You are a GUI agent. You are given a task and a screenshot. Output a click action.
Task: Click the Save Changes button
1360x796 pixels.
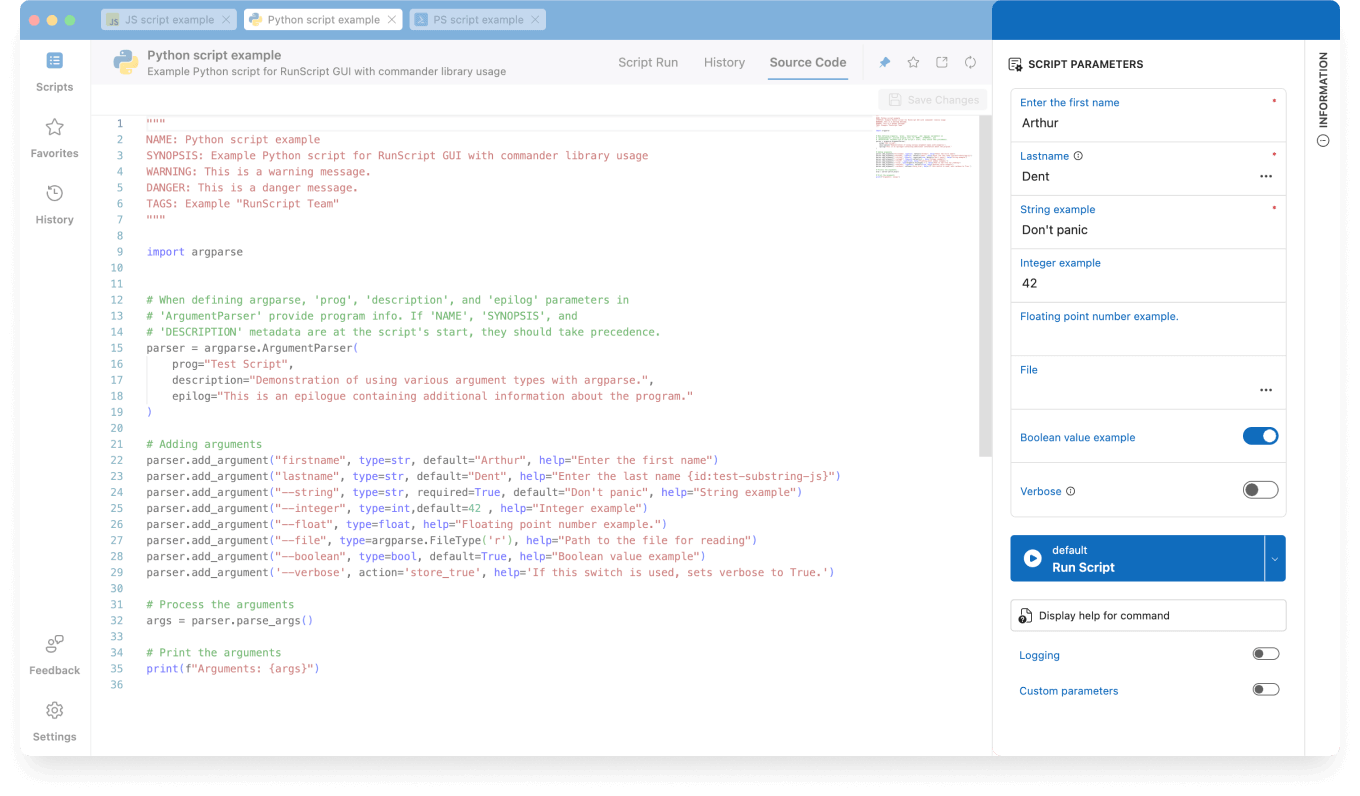click(933, 100)
